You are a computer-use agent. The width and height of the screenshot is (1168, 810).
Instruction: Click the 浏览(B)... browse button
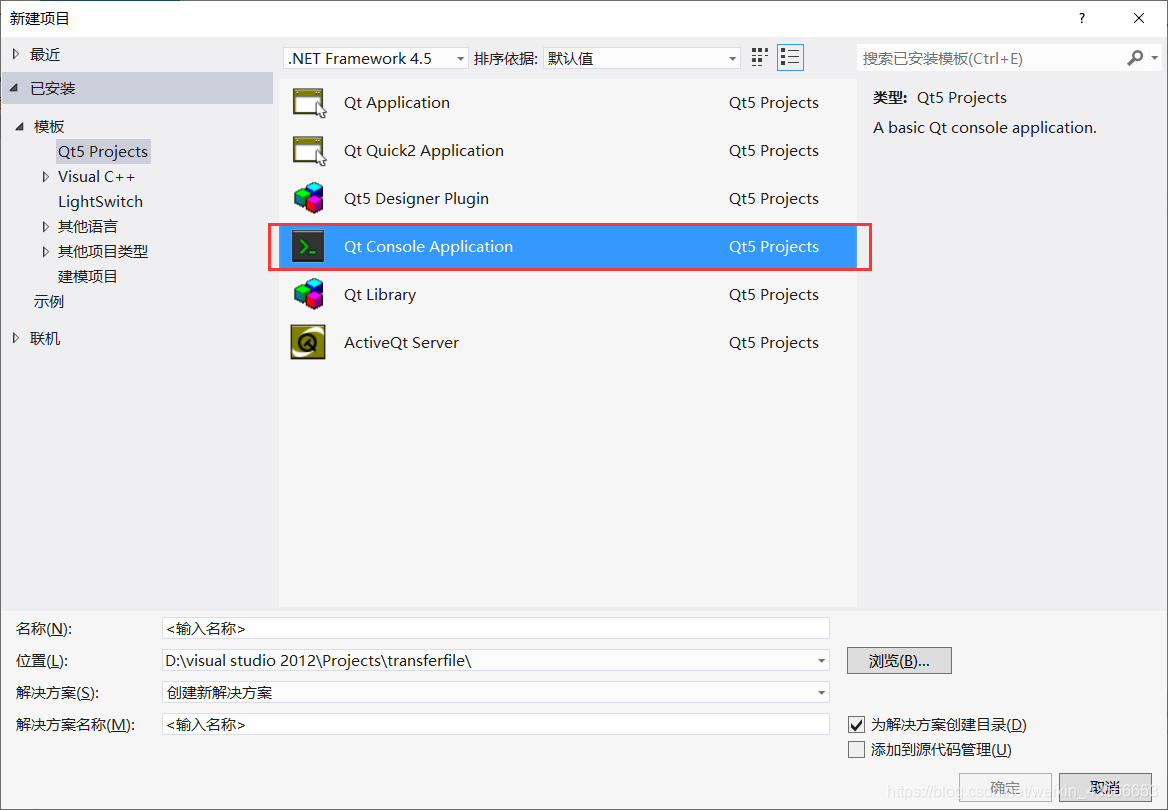coord(899,661)
